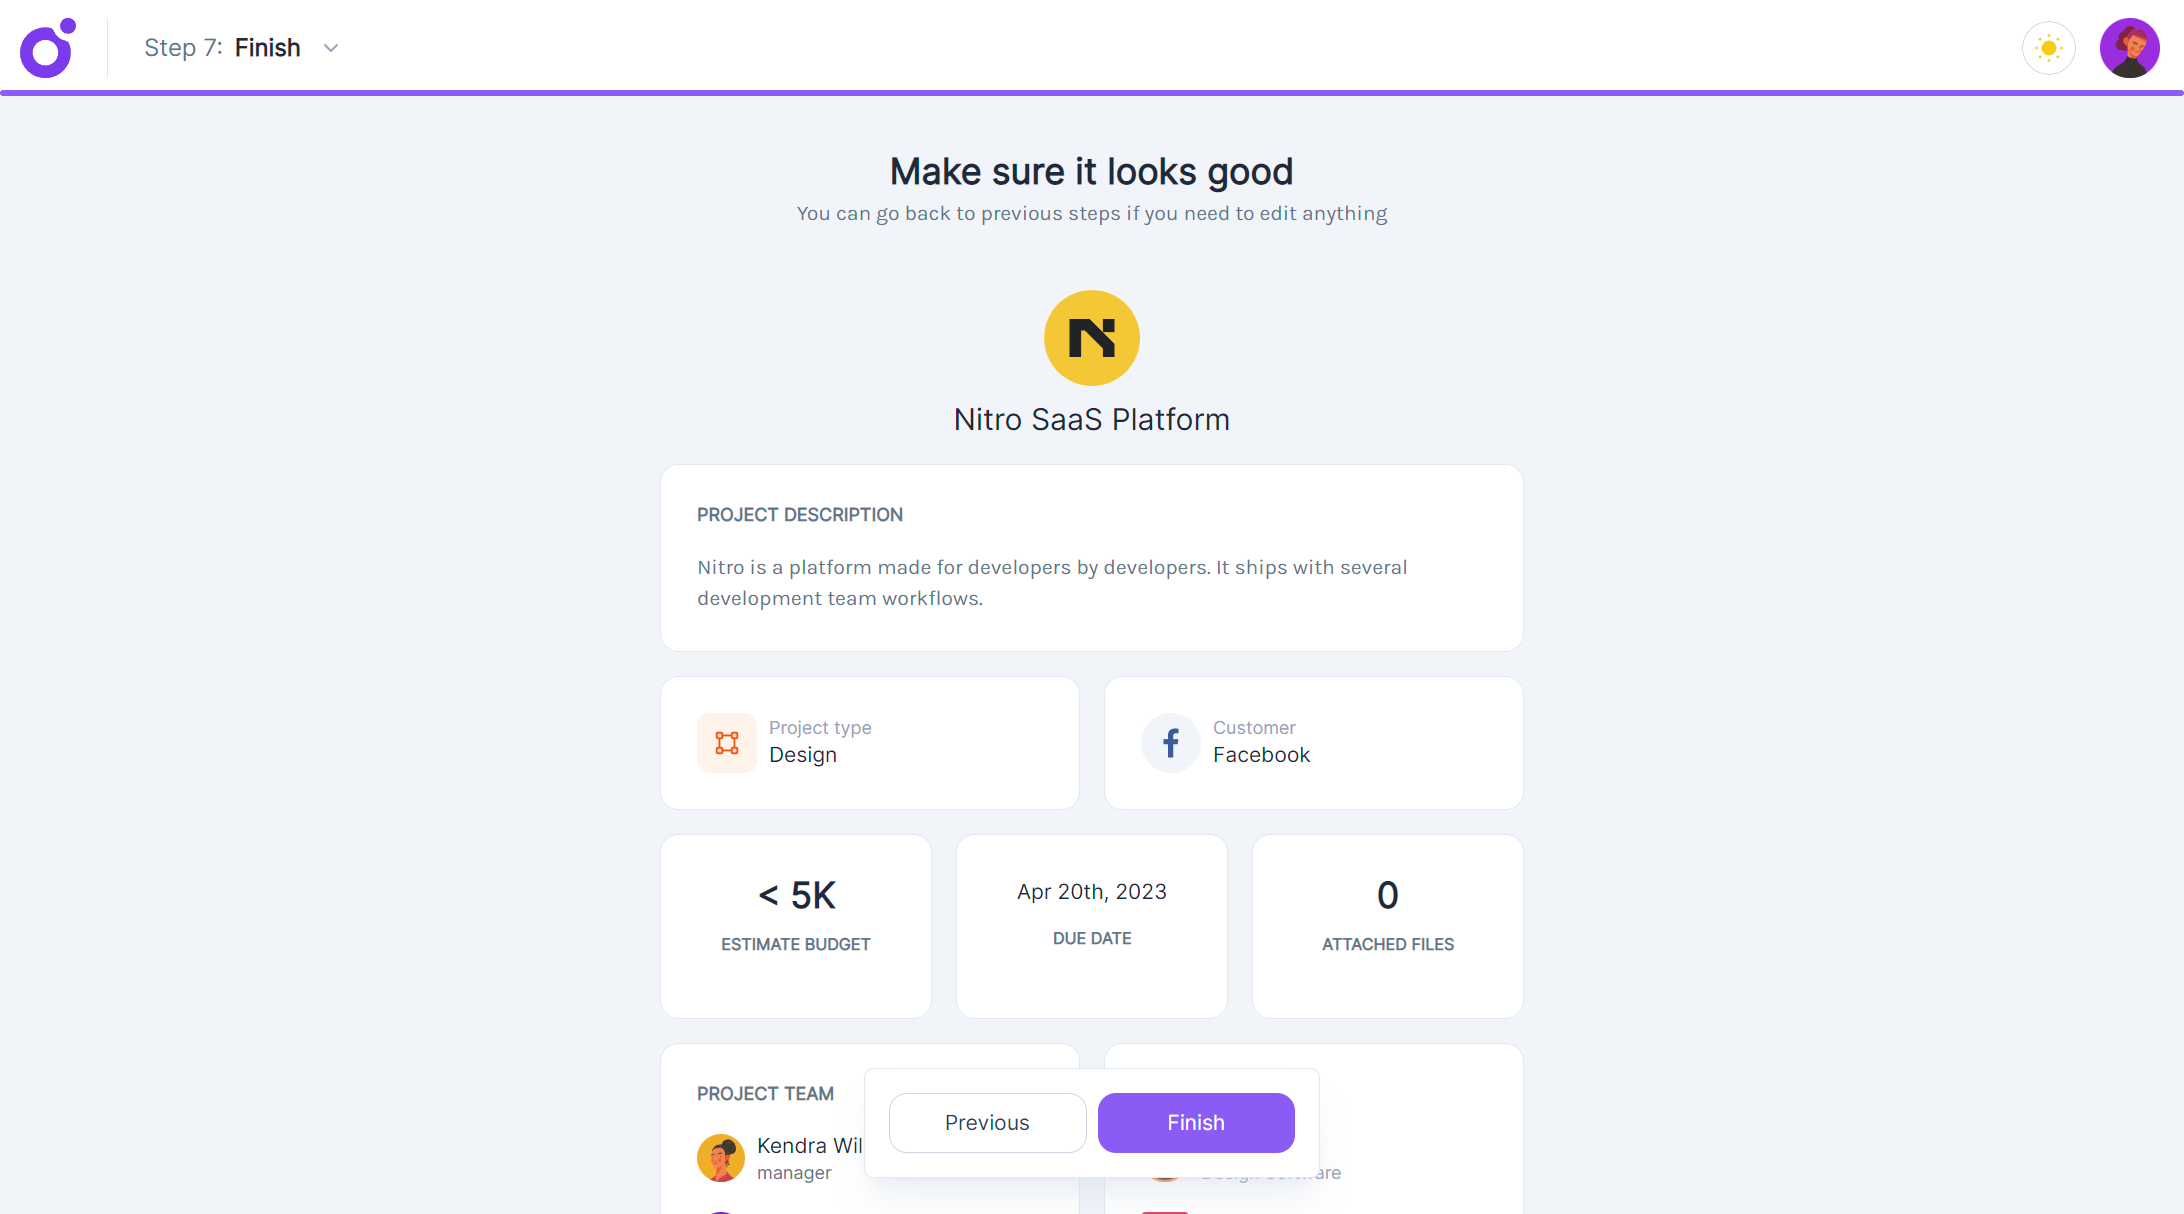This screenshot has height=1214, width=2184.
Task: Click the Apr 20th, 2023 due date
Action: pos(1092,892)
